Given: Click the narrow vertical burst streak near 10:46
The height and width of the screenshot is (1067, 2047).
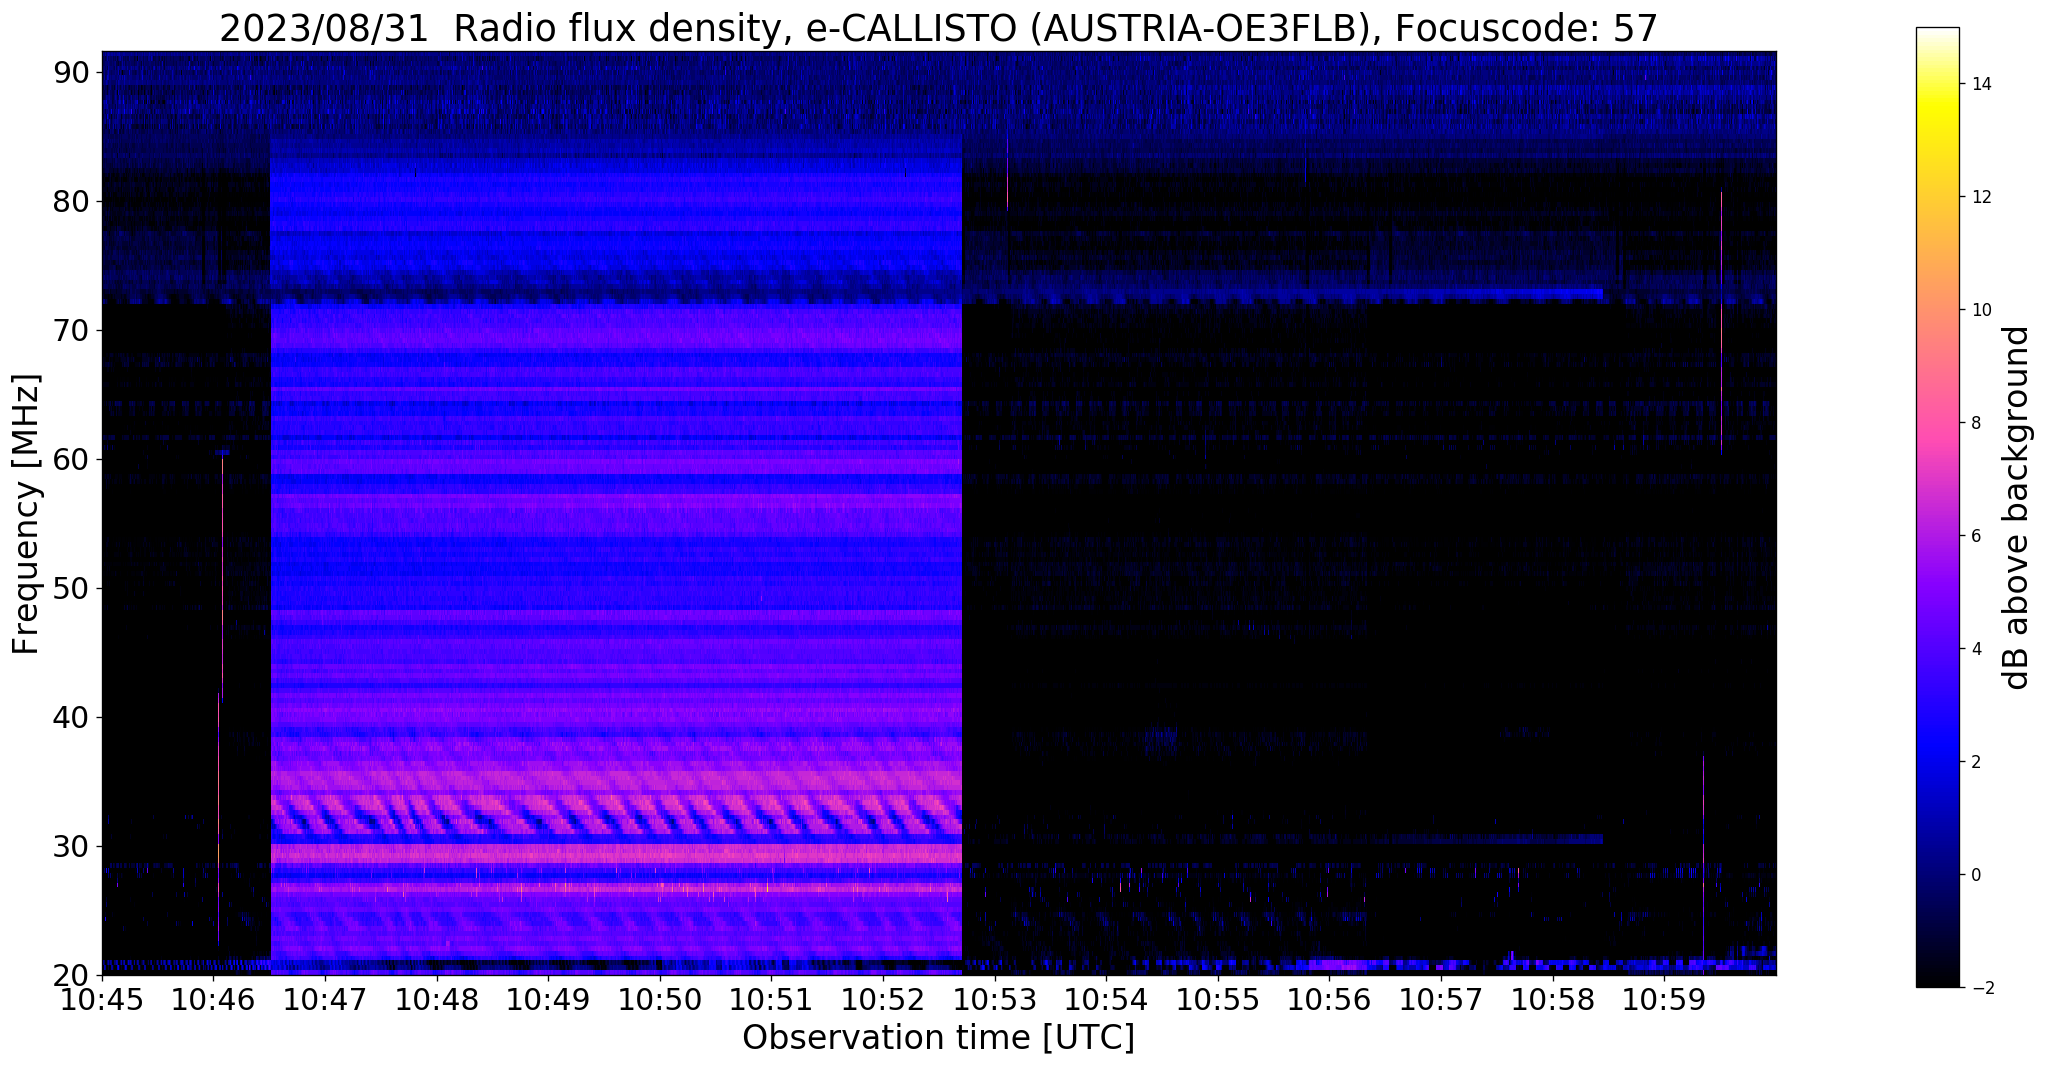Looking at the screenshot, I should pos(220,700).
